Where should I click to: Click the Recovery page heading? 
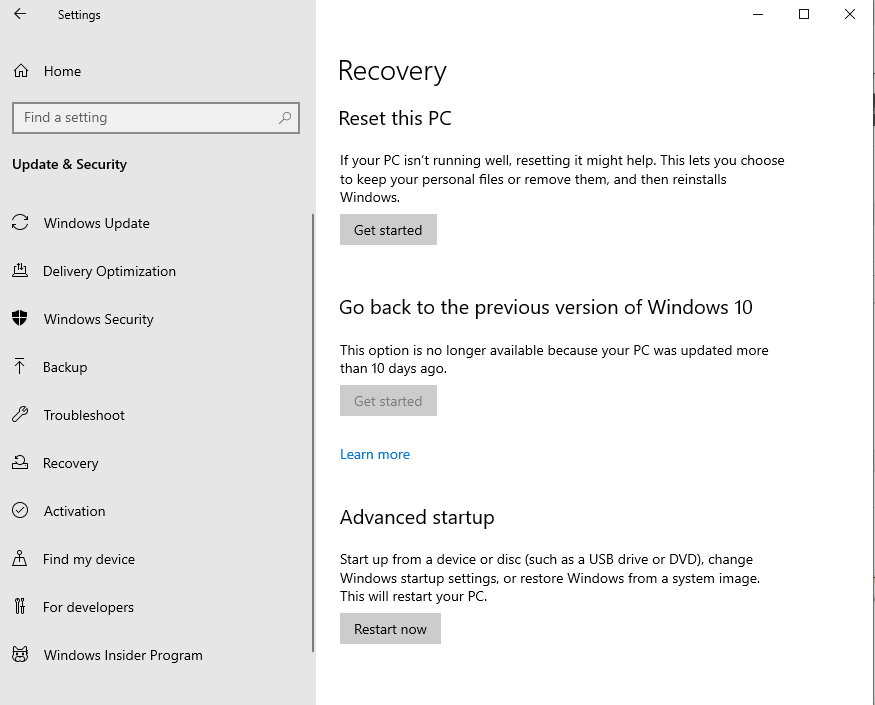pyautogui.click(x=392, y=71)
